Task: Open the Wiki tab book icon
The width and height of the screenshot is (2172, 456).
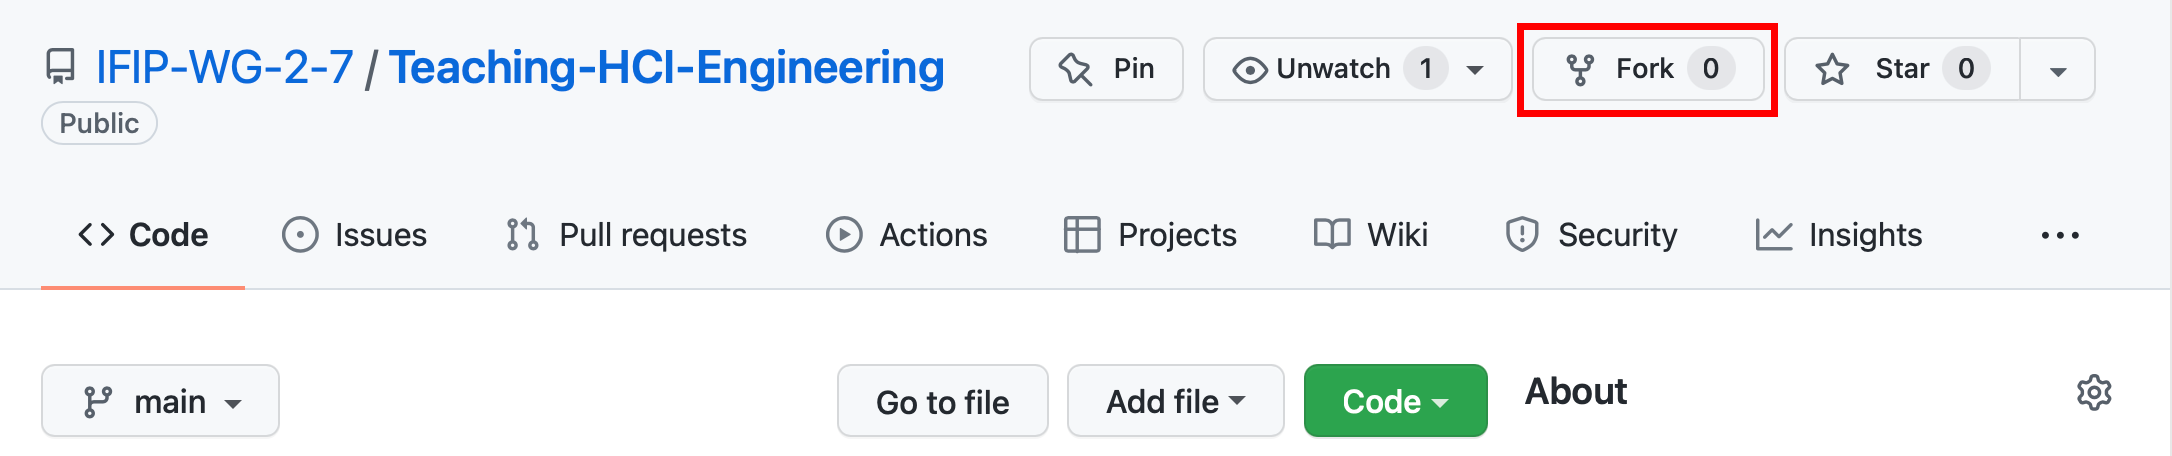Action: tap(1332, 234)
